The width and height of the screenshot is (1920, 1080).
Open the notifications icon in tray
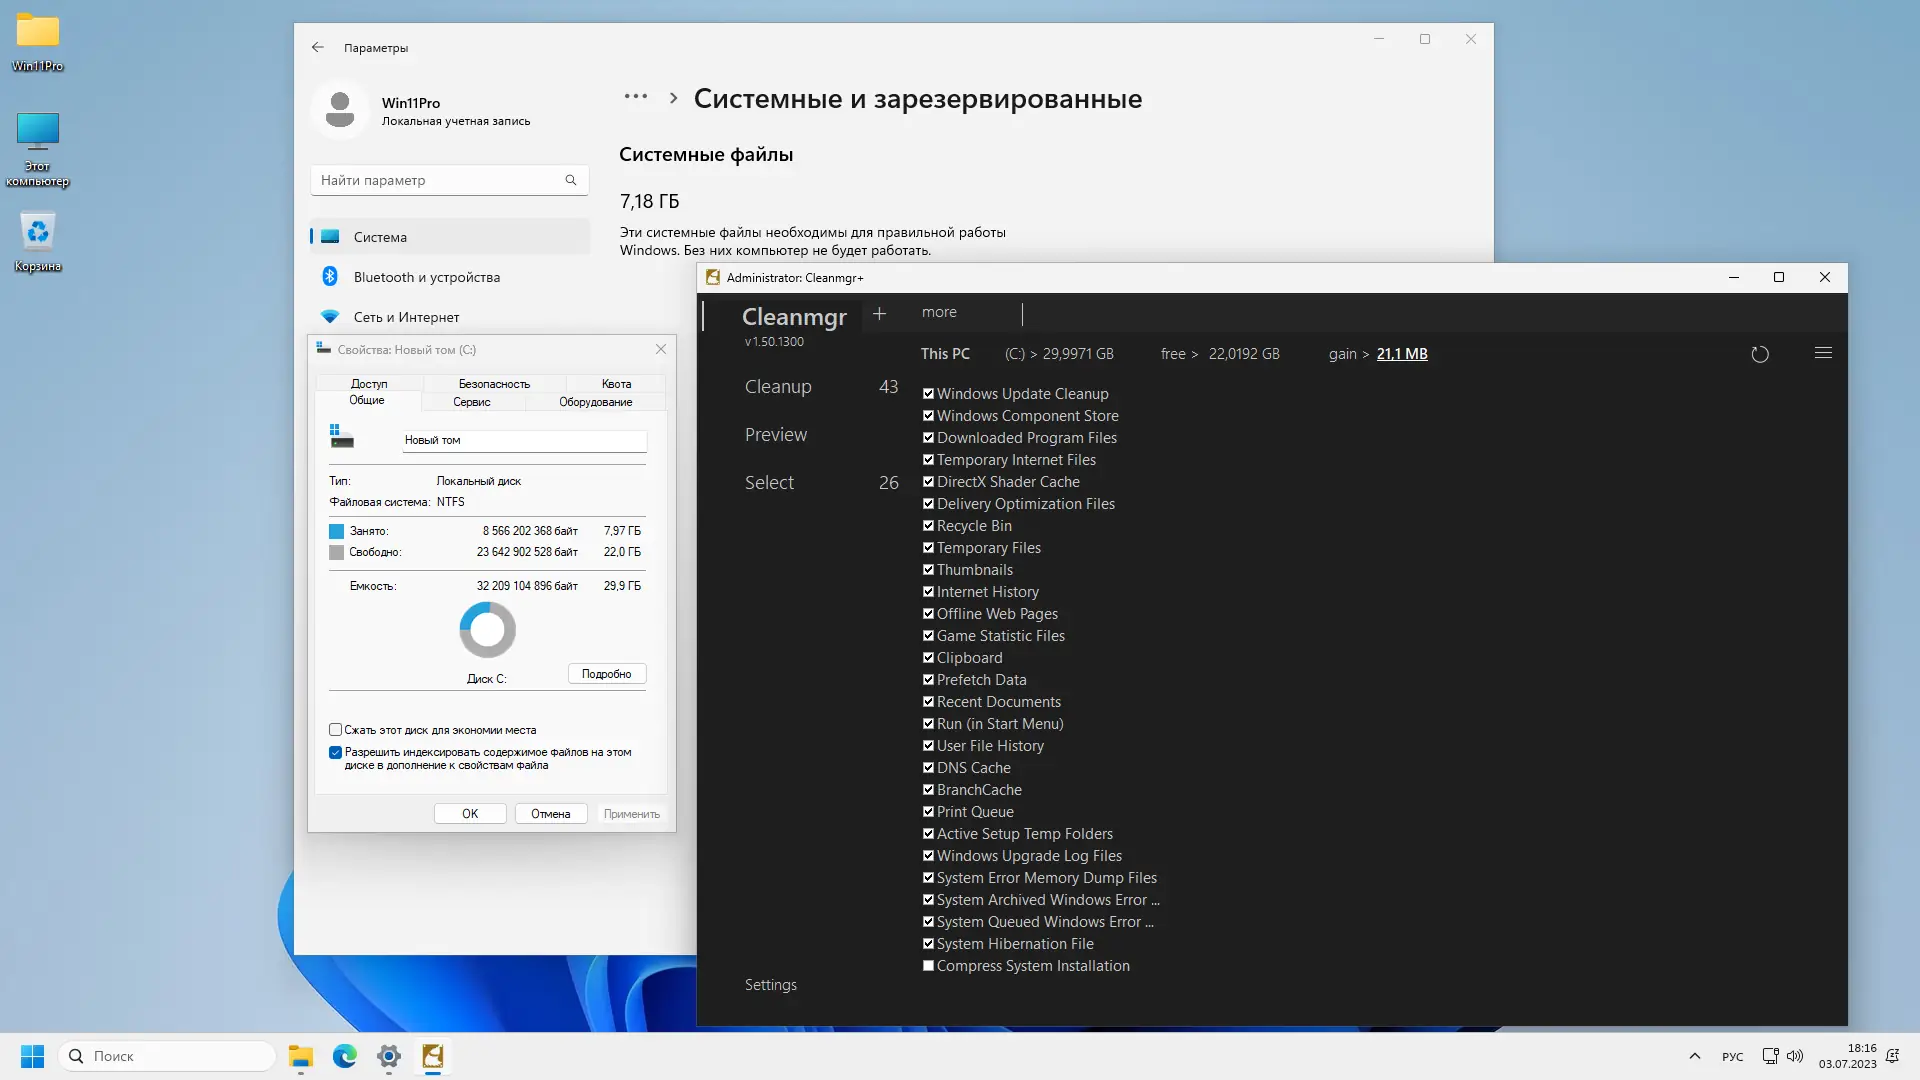[x=1892, y=1056]
